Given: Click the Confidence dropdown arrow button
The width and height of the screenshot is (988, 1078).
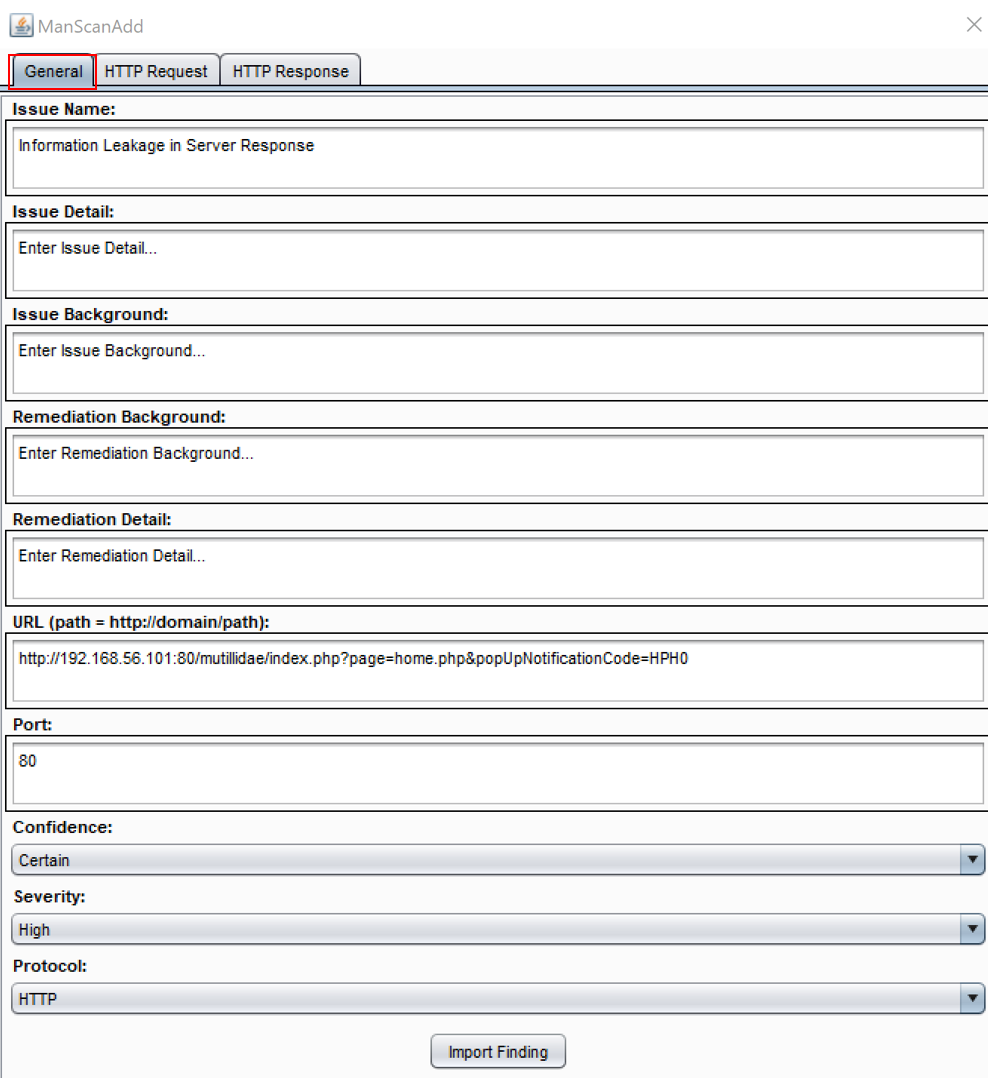Looking at the screenshot, I should click(972, 860).
